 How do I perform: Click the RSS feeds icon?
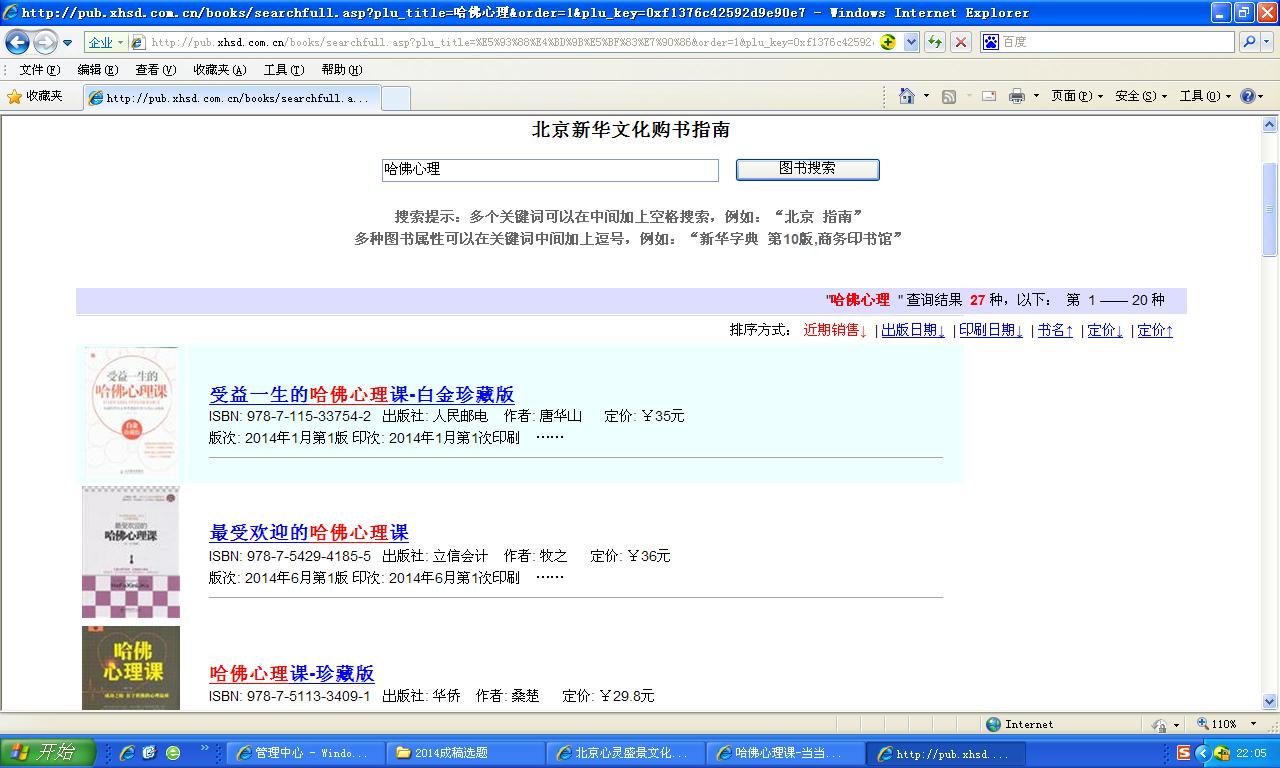949,96
